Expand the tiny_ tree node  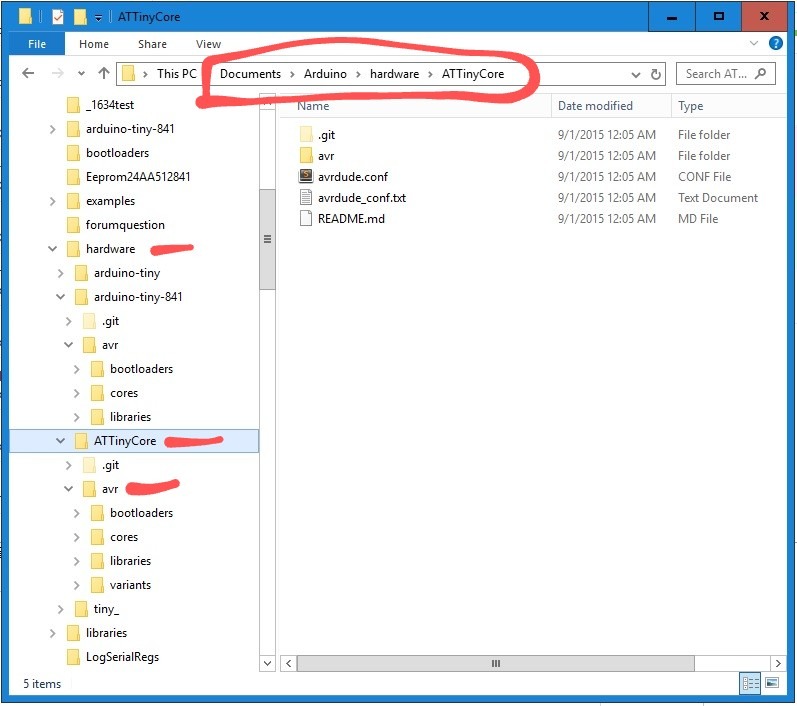[60, 609]
